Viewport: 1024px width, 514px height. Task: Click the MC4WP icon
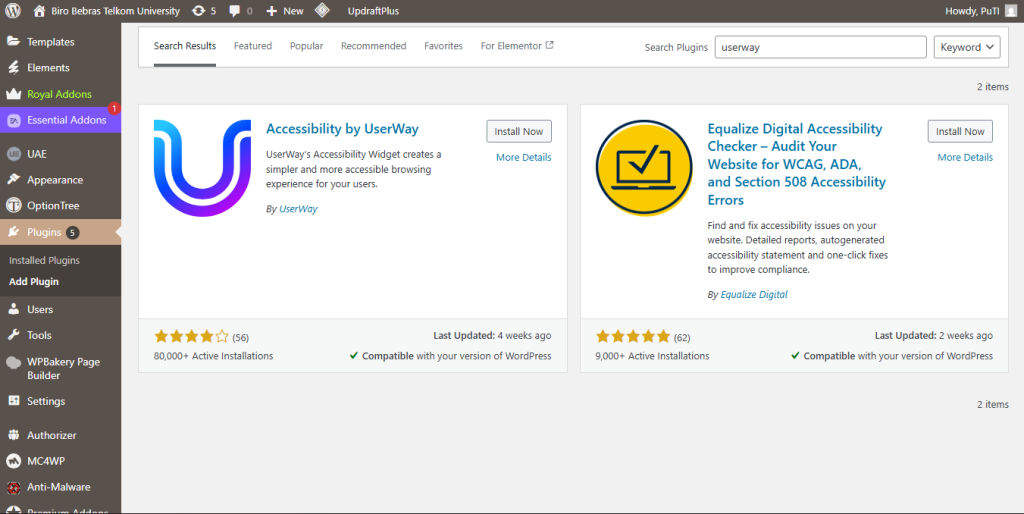pyautogui.click(x=14, y=461)
